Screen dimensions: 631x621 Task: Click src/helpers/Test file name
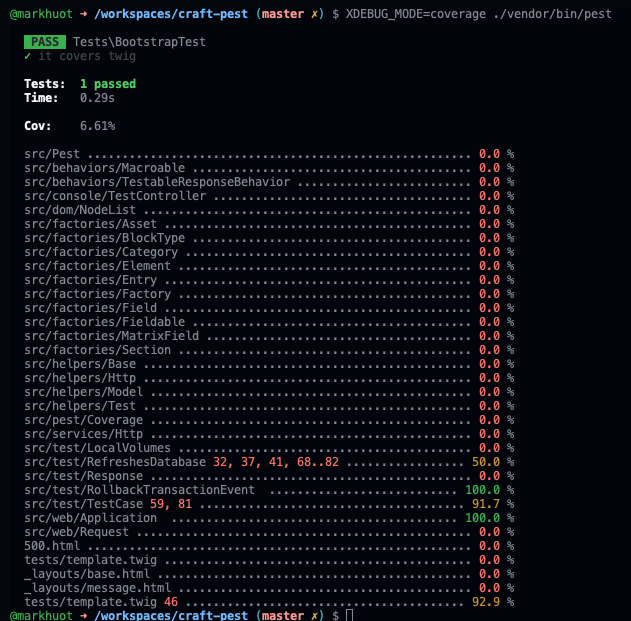click(x=80, y=406)
